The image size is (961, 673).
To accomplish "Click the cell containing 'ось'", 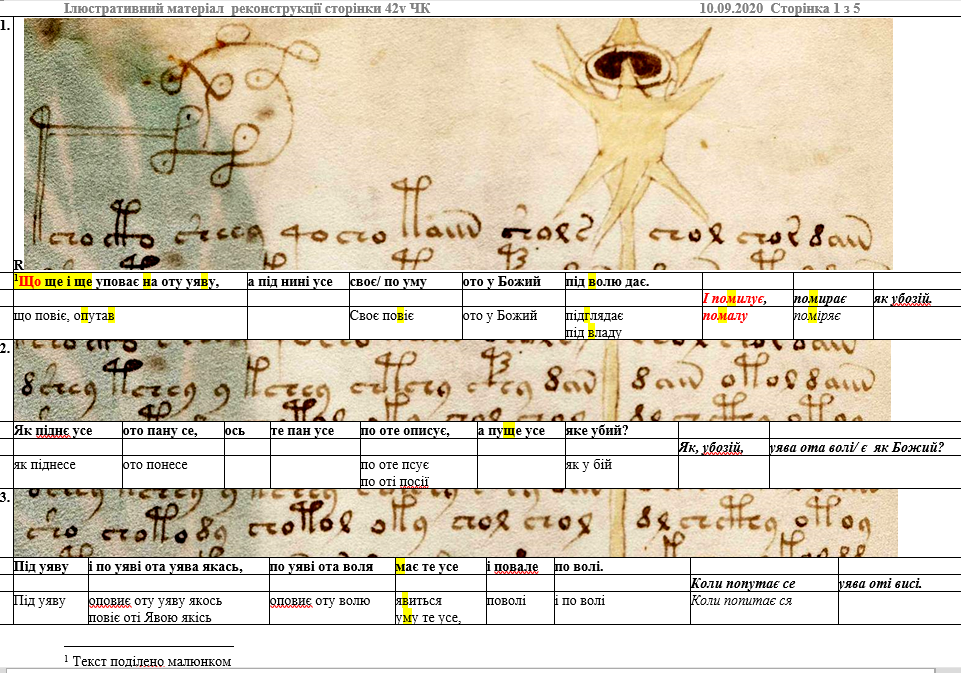I will 247,430.
